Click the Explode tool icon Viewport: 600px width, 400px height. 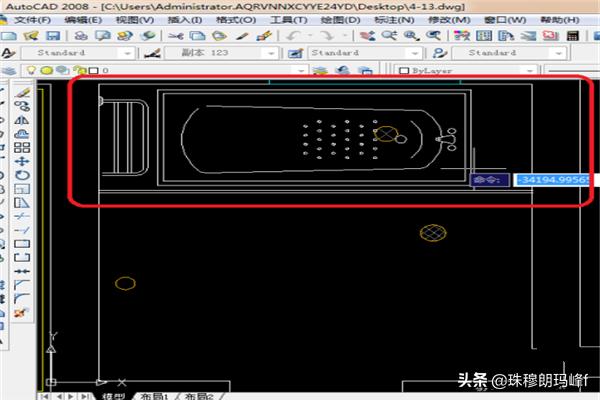point(24,313)
